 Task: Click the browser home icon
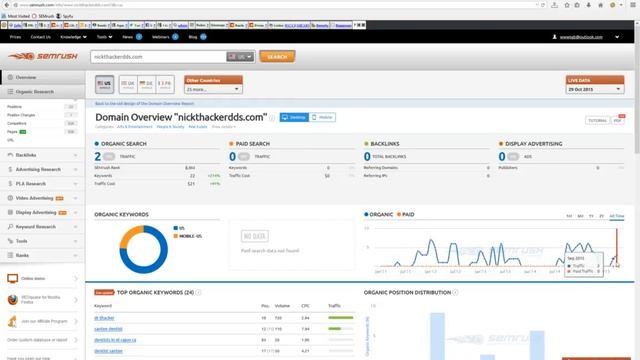[x=600, y=5]
